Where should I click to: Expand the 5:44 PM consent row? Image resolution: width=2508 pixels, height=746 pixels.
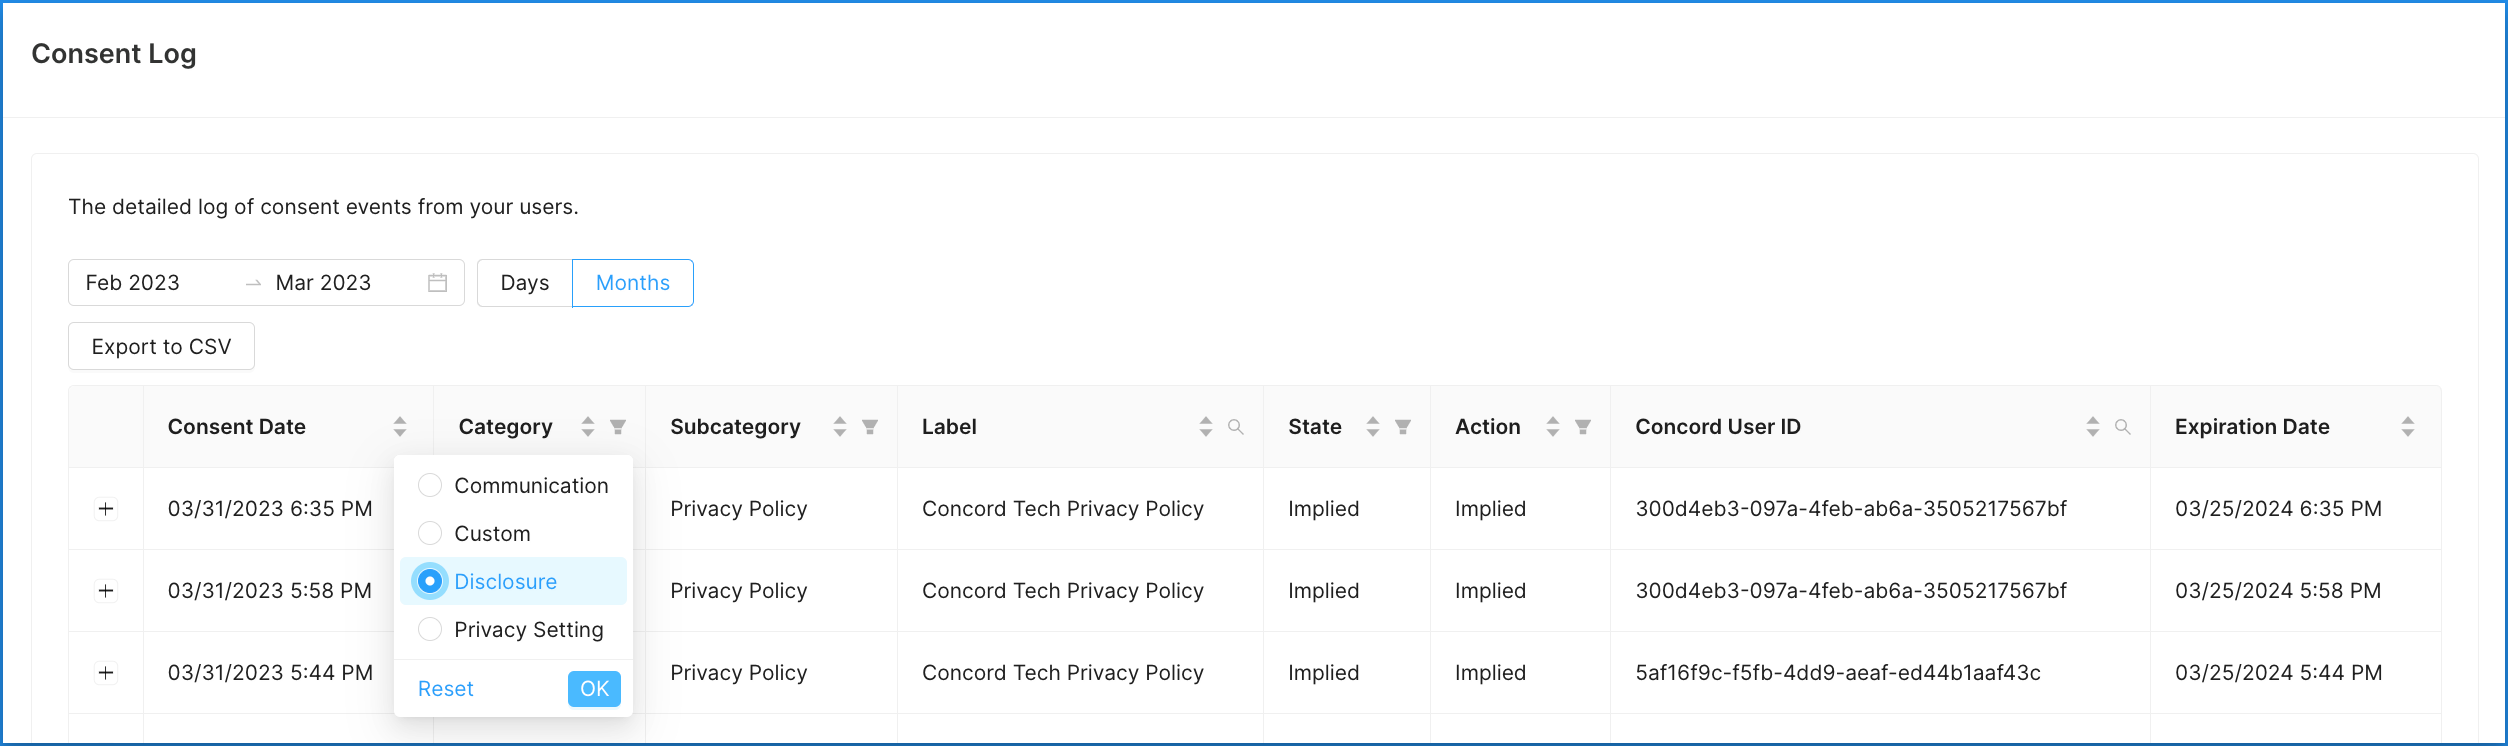point(105,672)
